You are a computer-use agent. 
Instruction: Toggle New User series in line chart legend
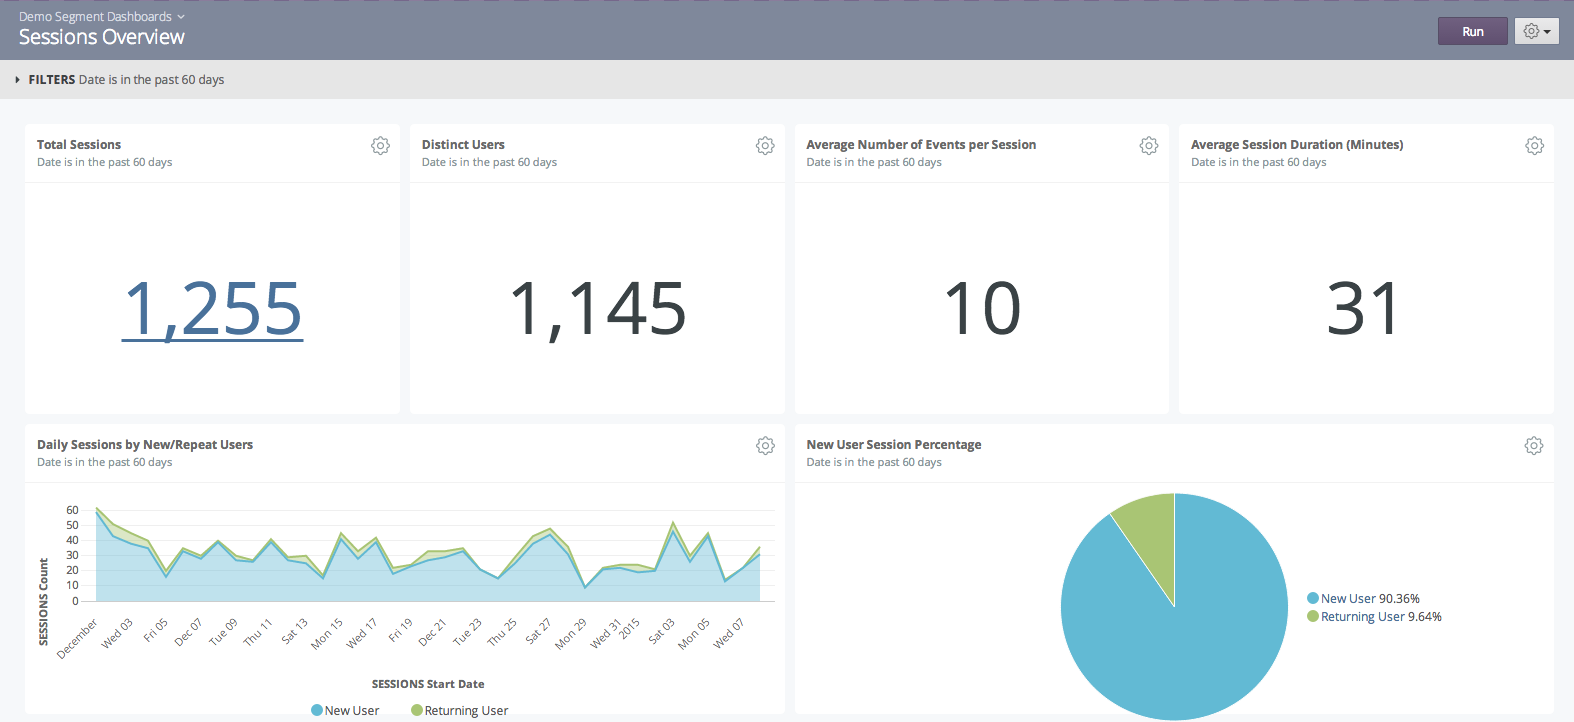(x=345, y=710)
